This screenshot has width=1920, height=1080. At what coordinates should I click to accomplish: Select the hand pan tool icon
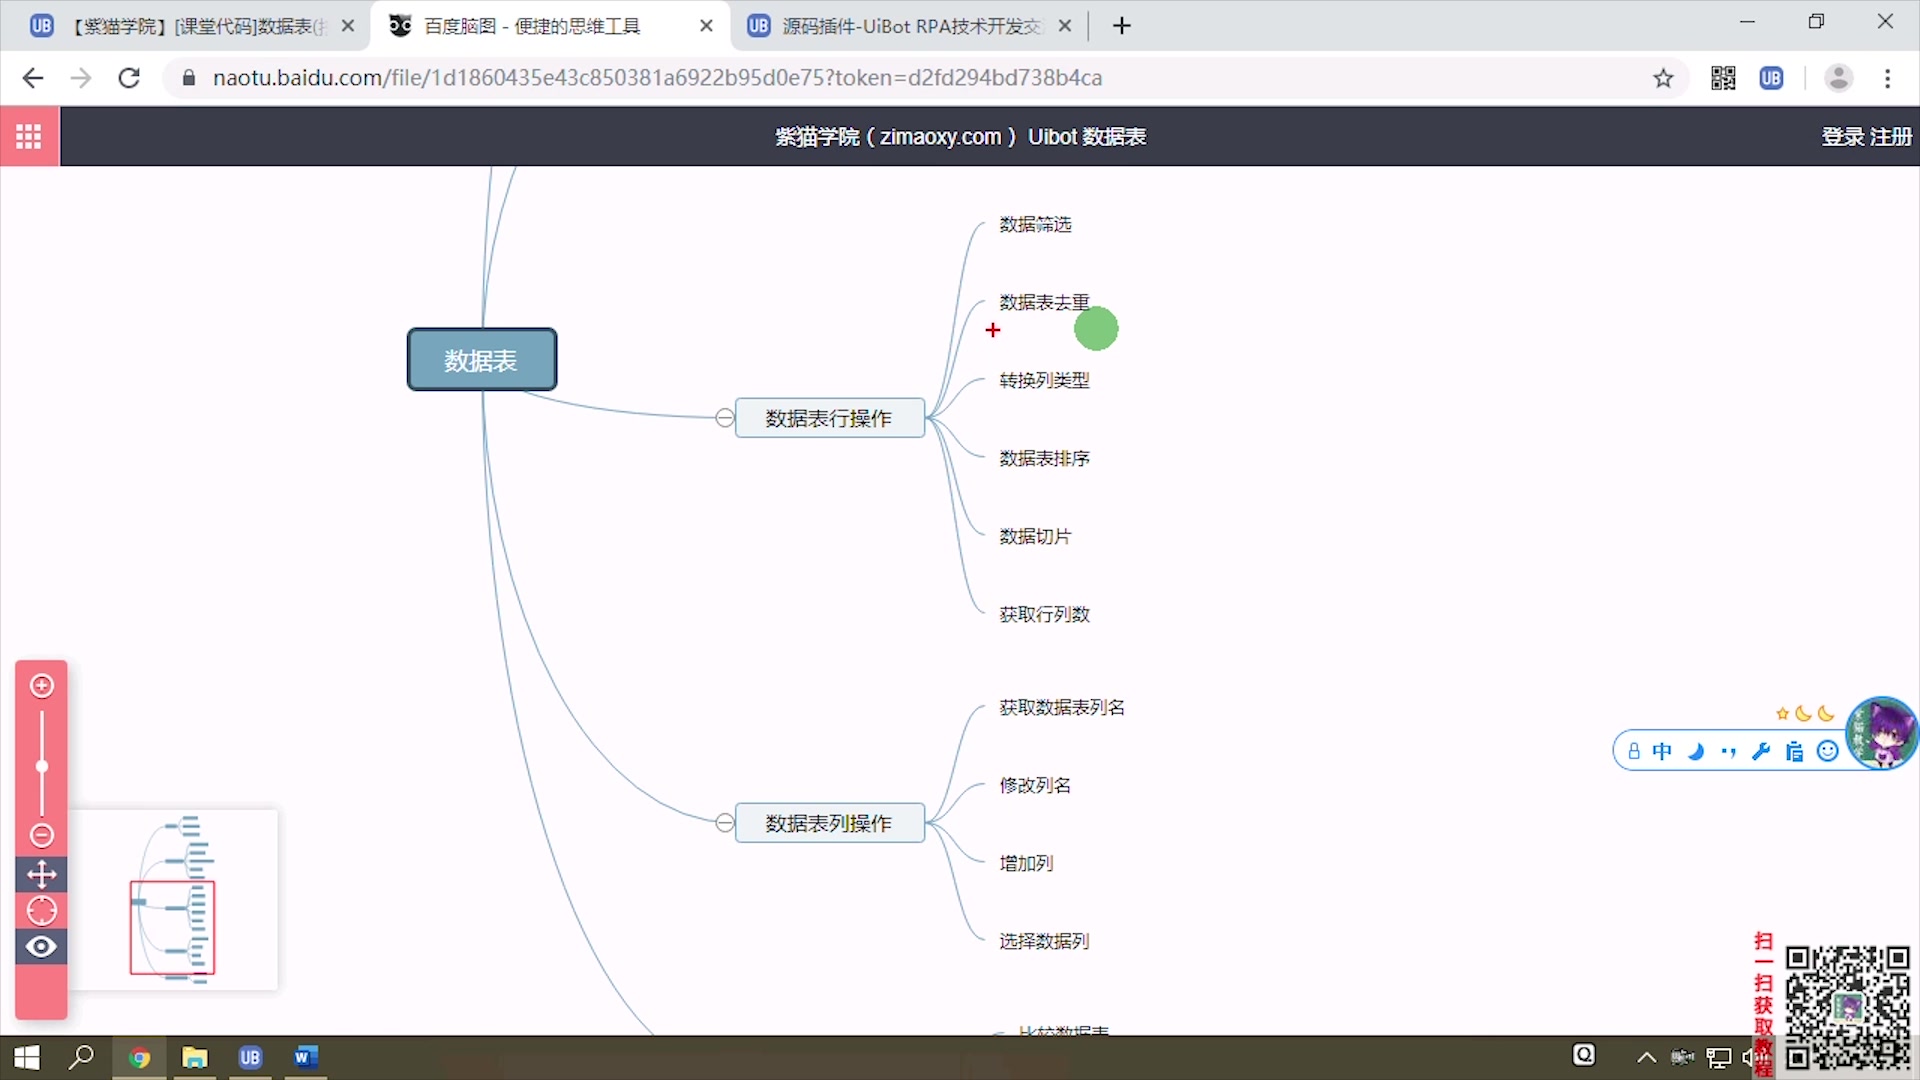(41, 875)
